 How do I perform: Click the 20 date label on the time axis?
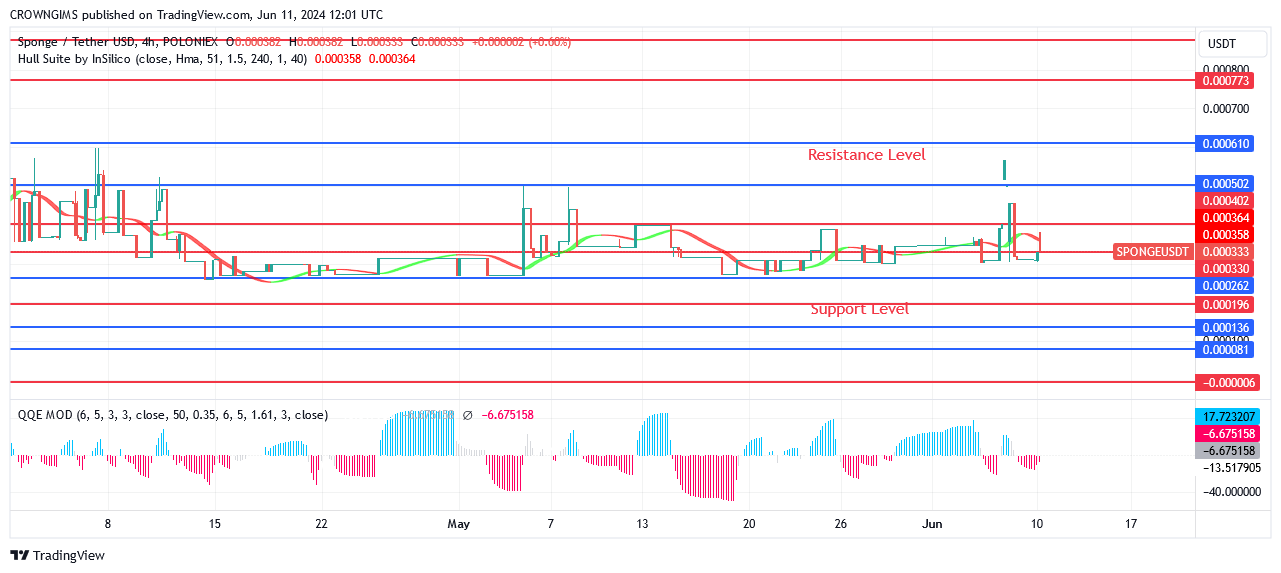pos(749,524)
